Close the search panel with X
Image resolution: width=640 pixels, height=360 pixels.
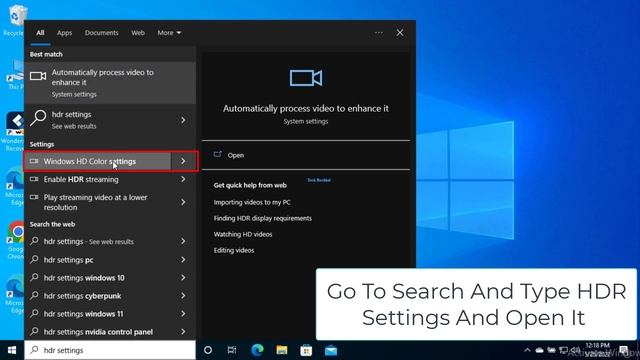(400, 33)
